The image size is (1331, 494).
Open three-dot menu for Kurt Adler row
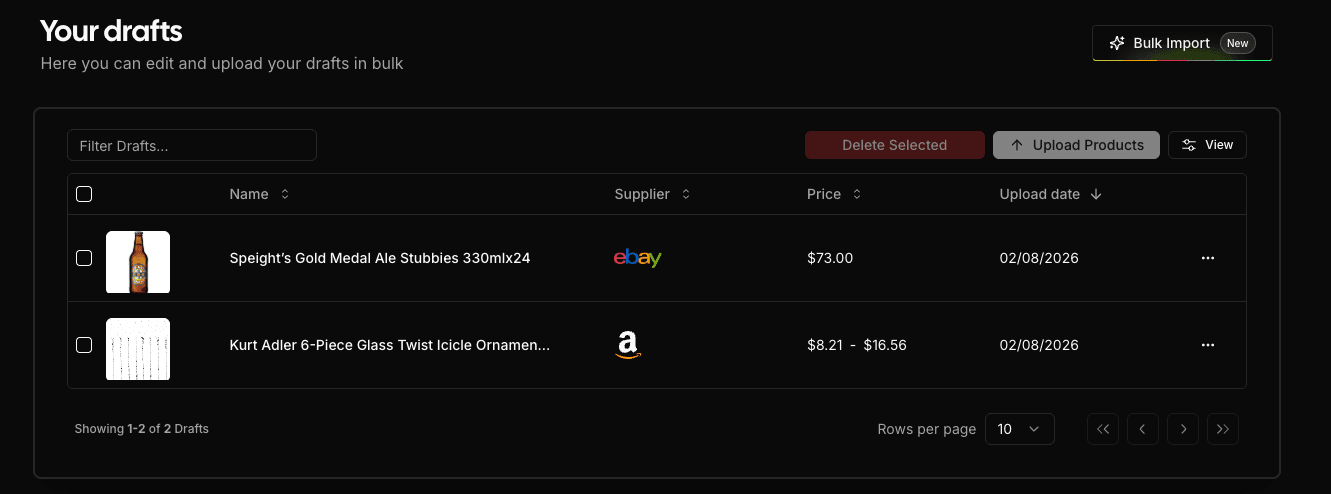click(1207, 345)
